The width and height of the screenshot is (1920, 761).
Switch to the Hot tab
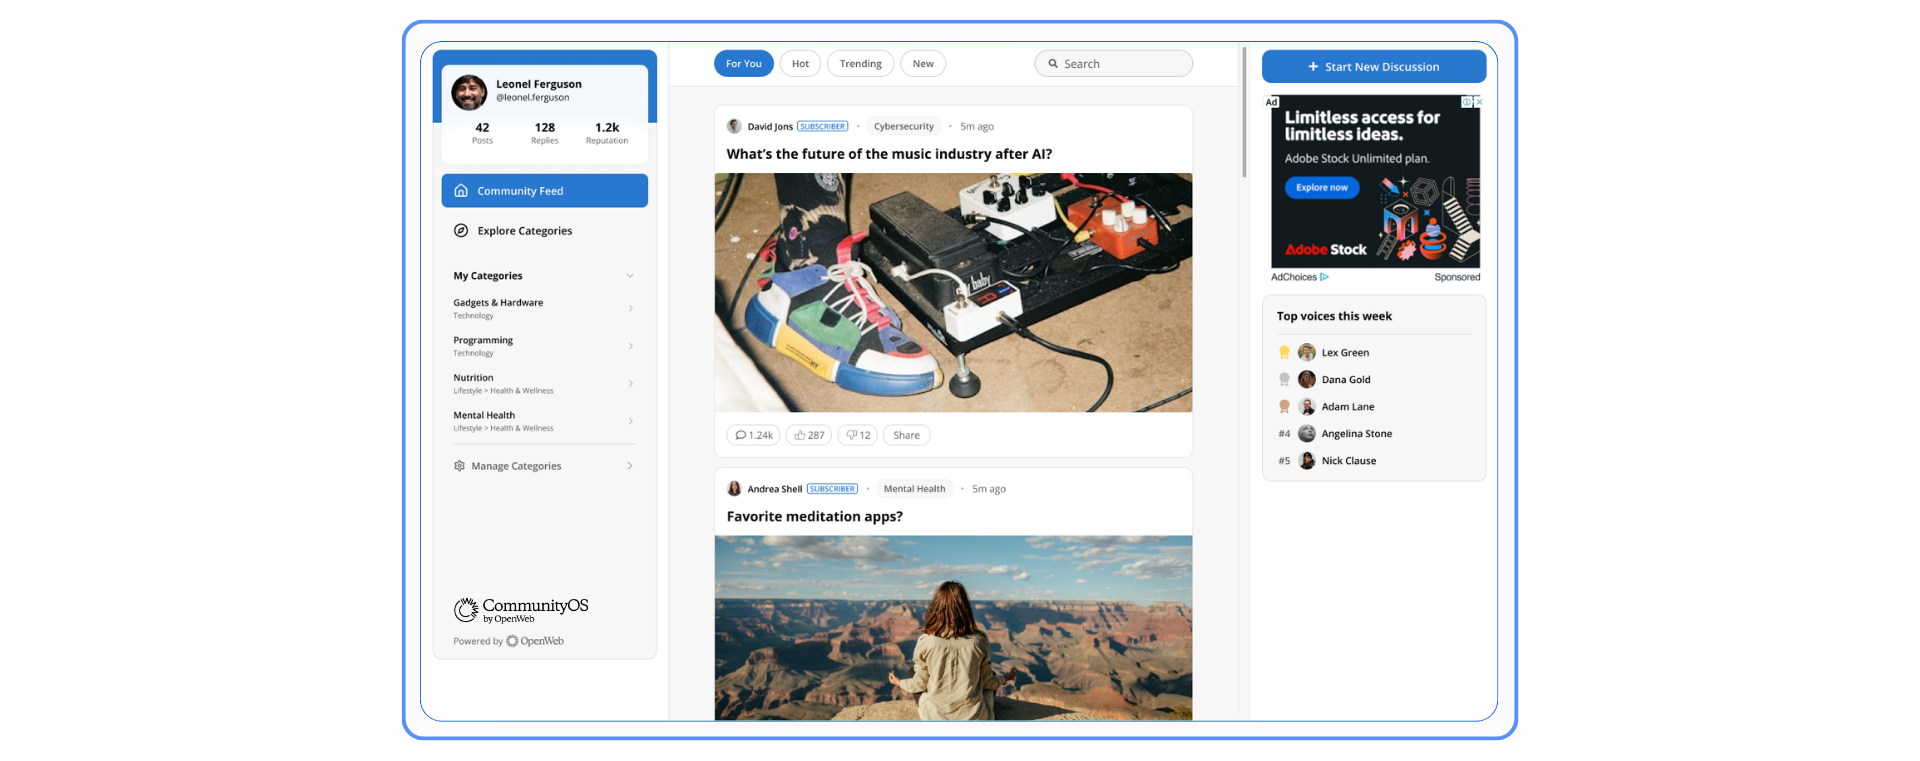point(800,64)
